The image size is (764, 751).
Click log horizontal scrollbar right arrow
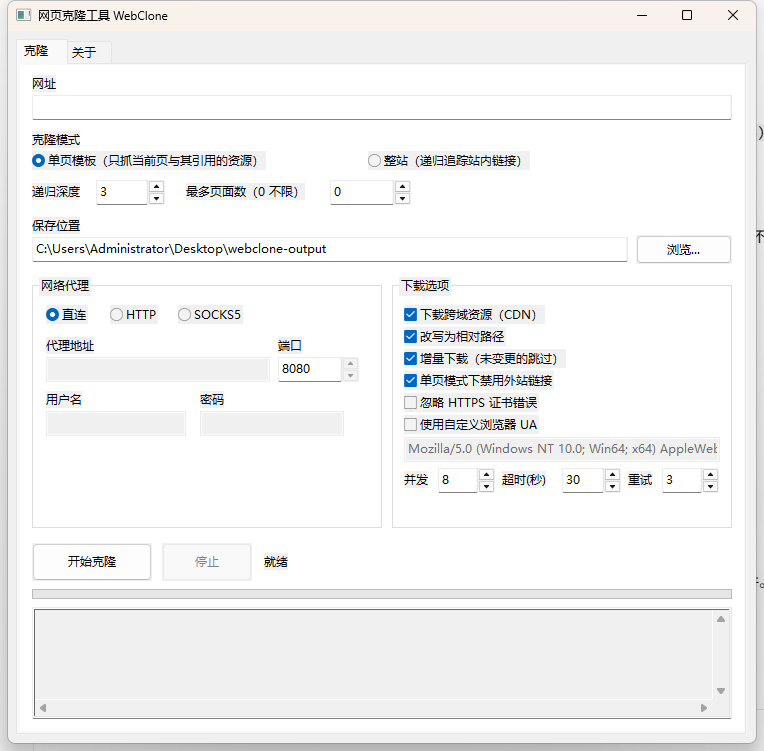(704, 708)
